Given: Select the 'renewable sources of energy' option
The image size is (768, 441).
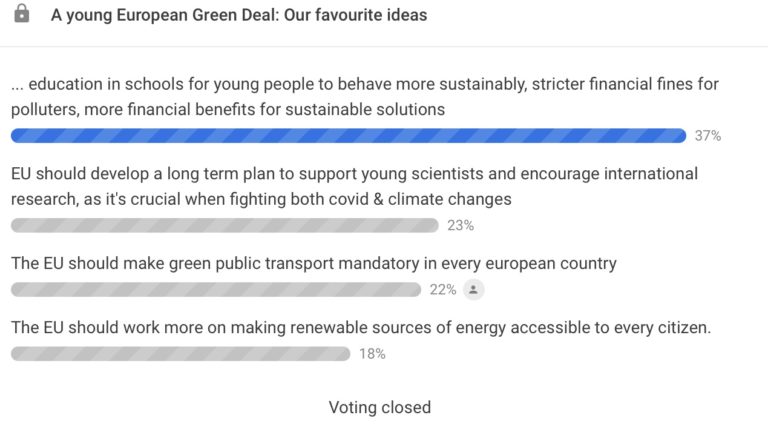Looking at the screenshot, I should tap(360, 328).
